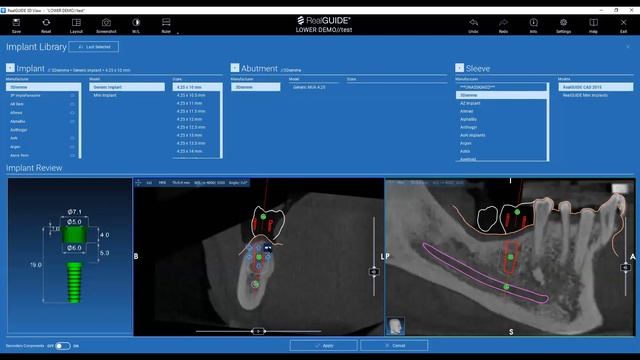Open Settings gear icon
Image resolution: width=640 pixels, height=360 pixels.
coord(563,22)
